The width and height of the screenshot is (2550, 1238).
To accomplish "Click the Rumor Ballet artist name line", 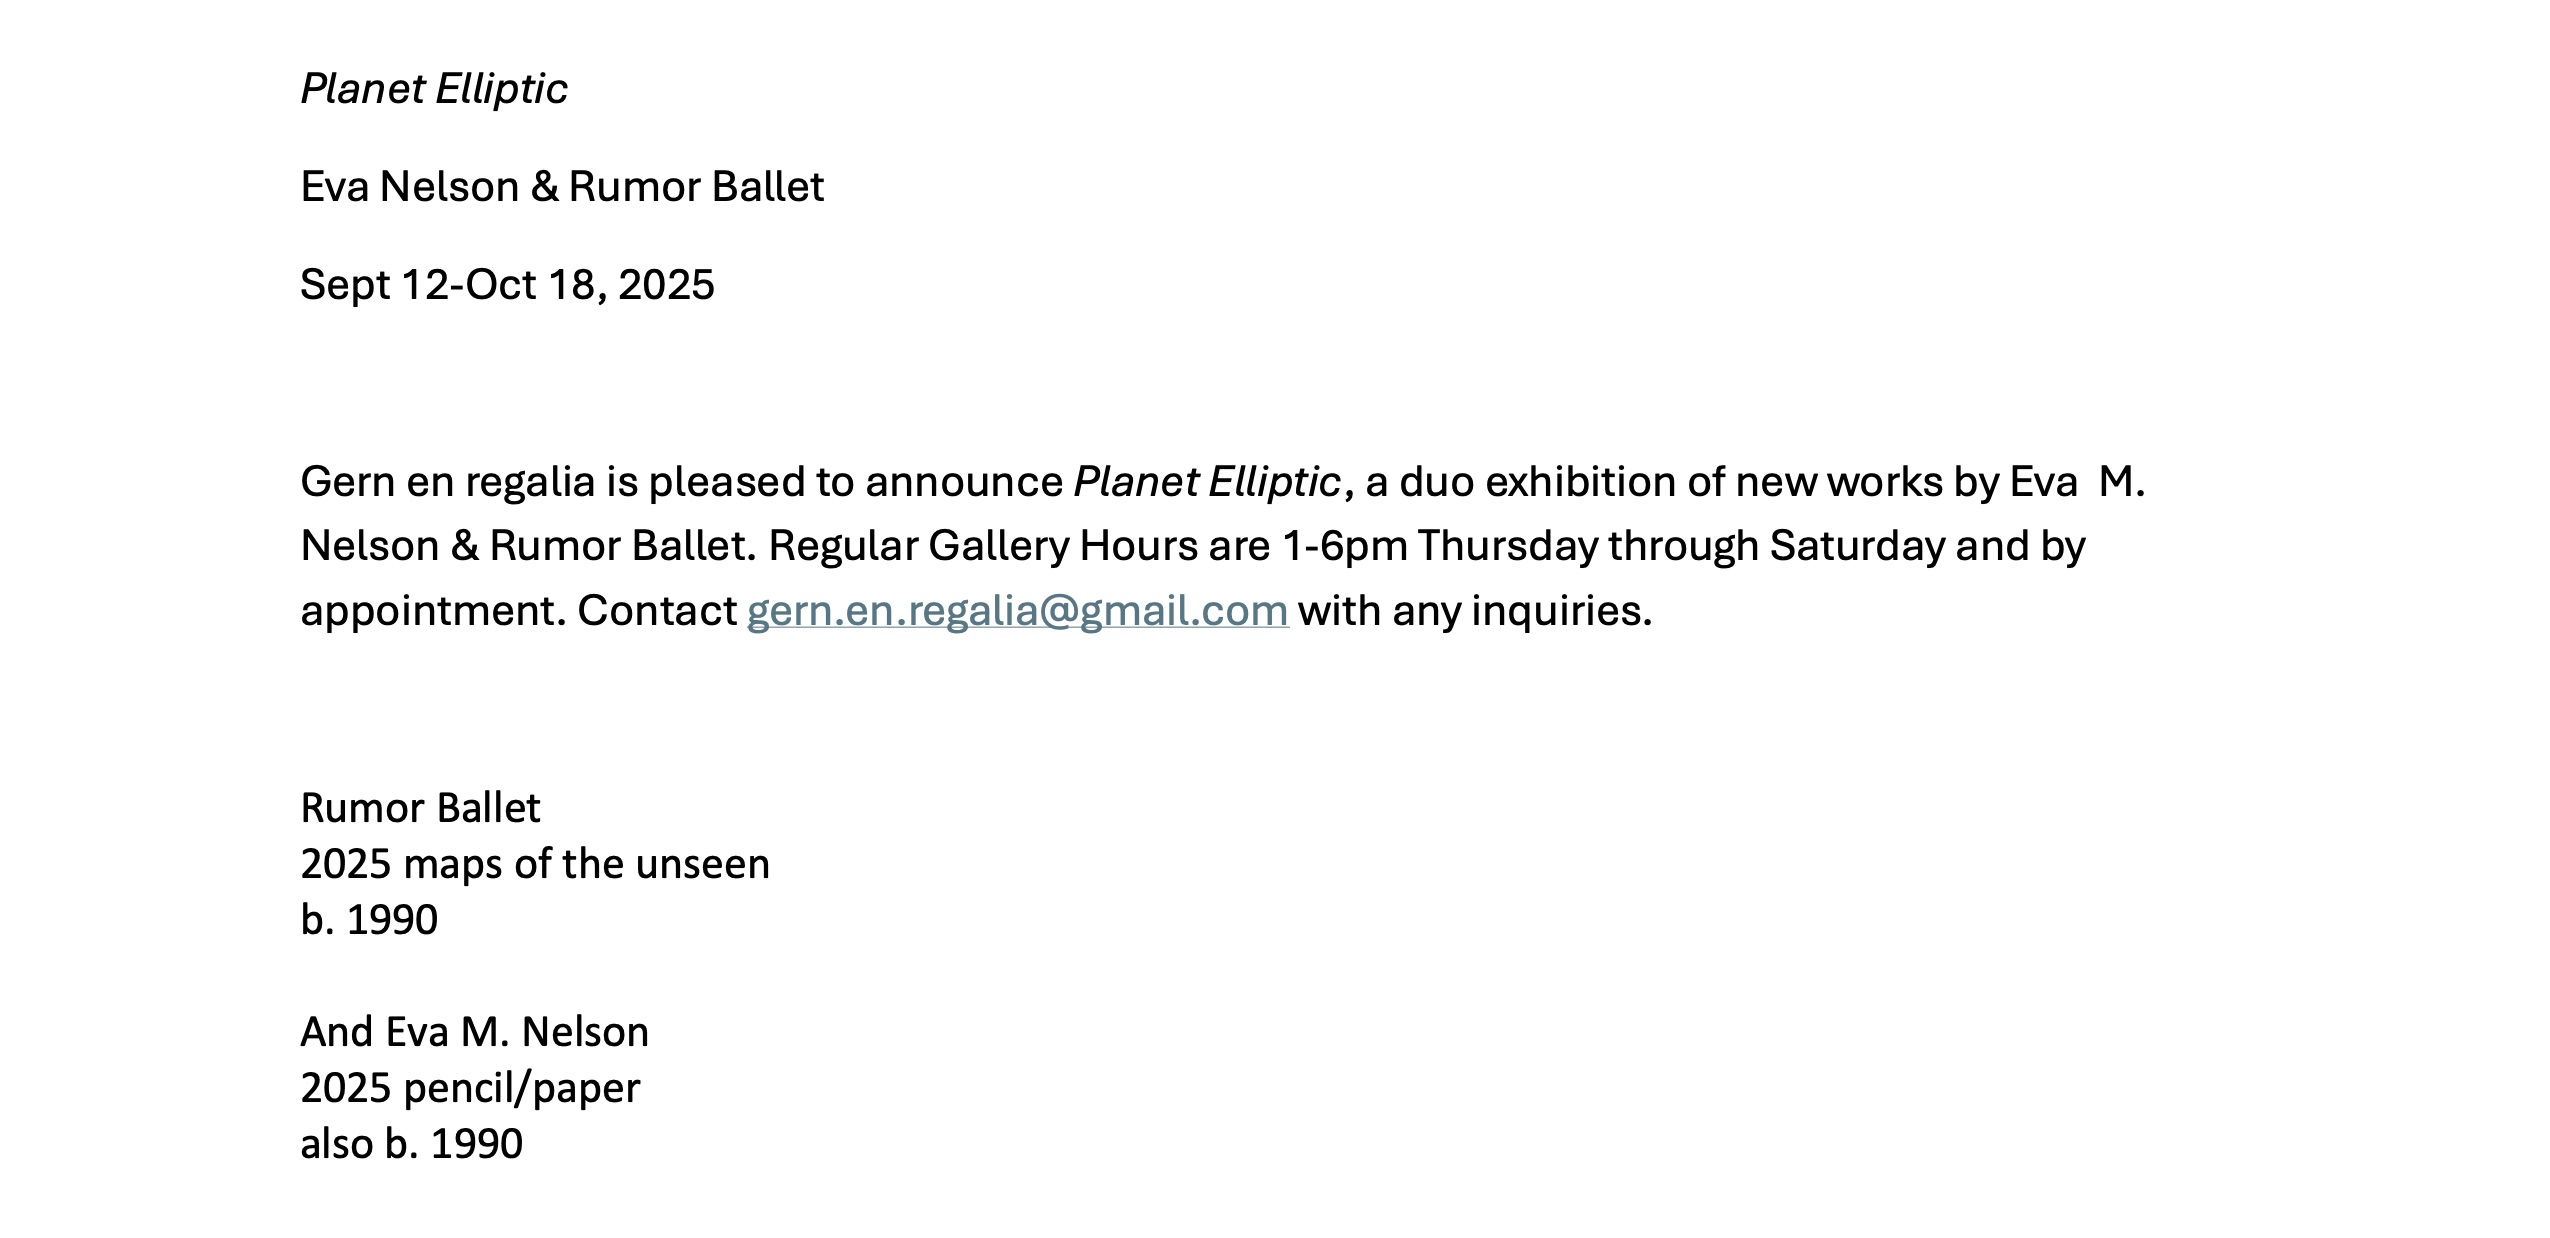I will [420, 808].
